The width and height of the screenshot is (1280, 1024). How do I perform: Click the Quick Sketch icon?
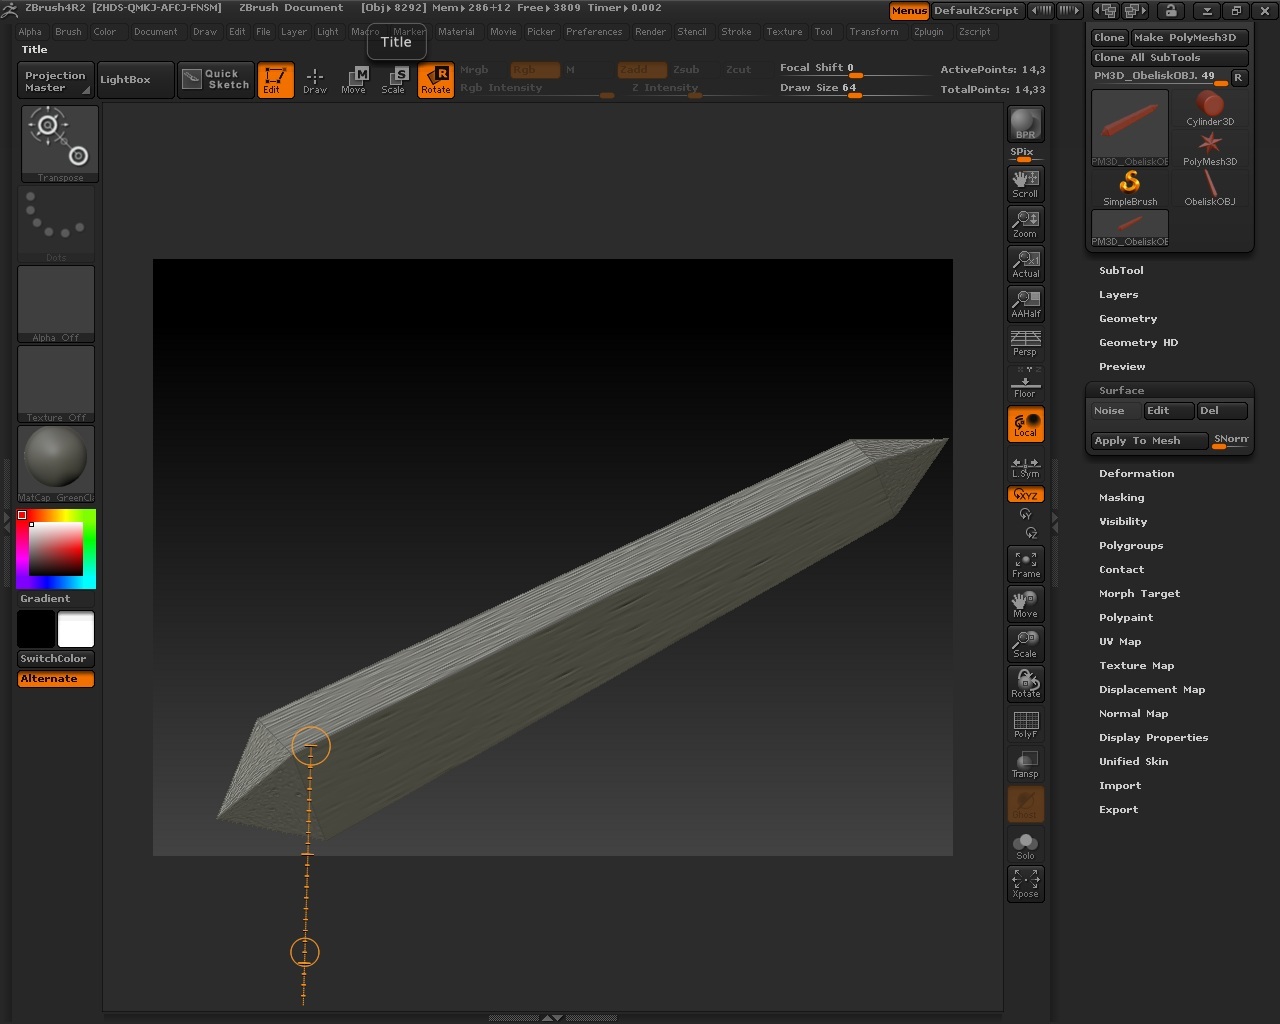pyautogui.click(x=216, y=80)
